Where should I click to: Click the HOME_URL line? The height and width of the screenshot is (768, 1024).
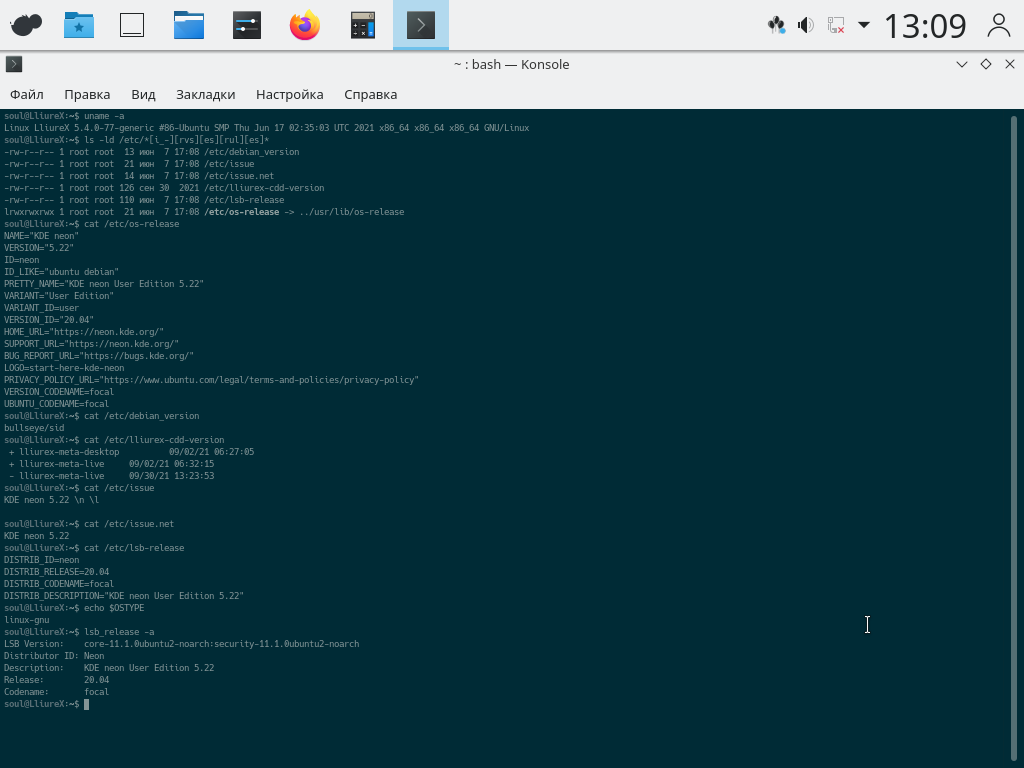coord(84,332)
